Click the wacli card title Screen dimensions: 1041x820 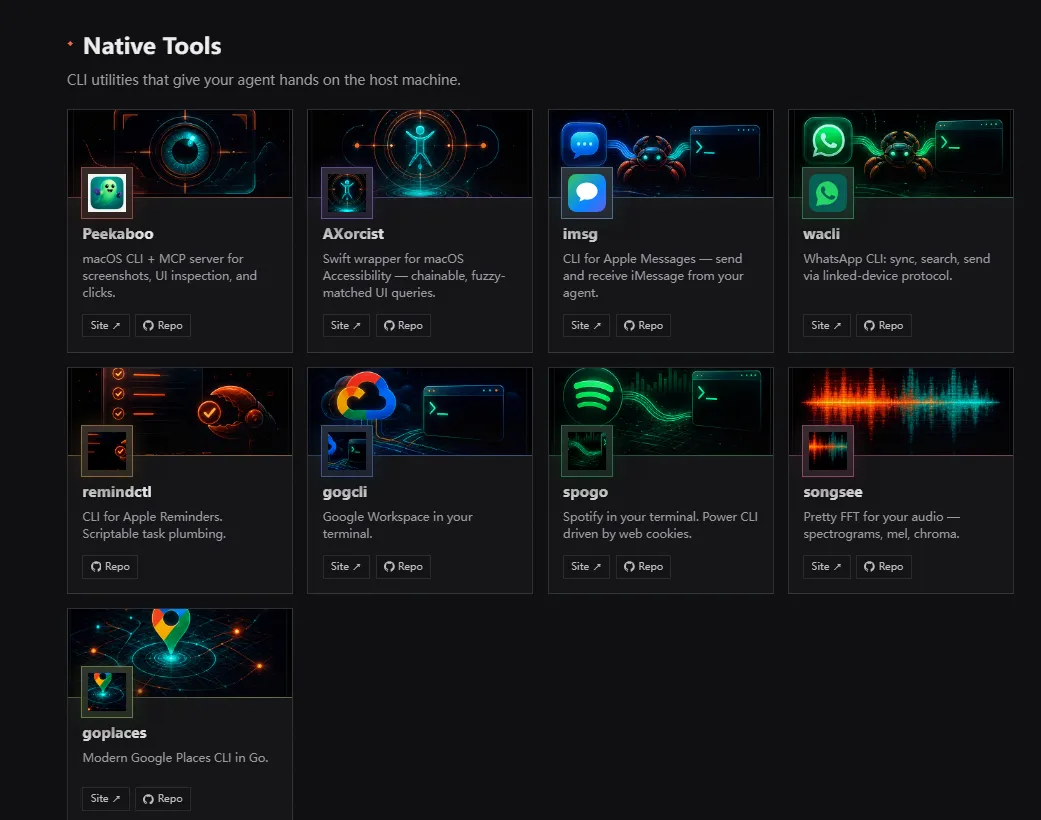[821, 234]
